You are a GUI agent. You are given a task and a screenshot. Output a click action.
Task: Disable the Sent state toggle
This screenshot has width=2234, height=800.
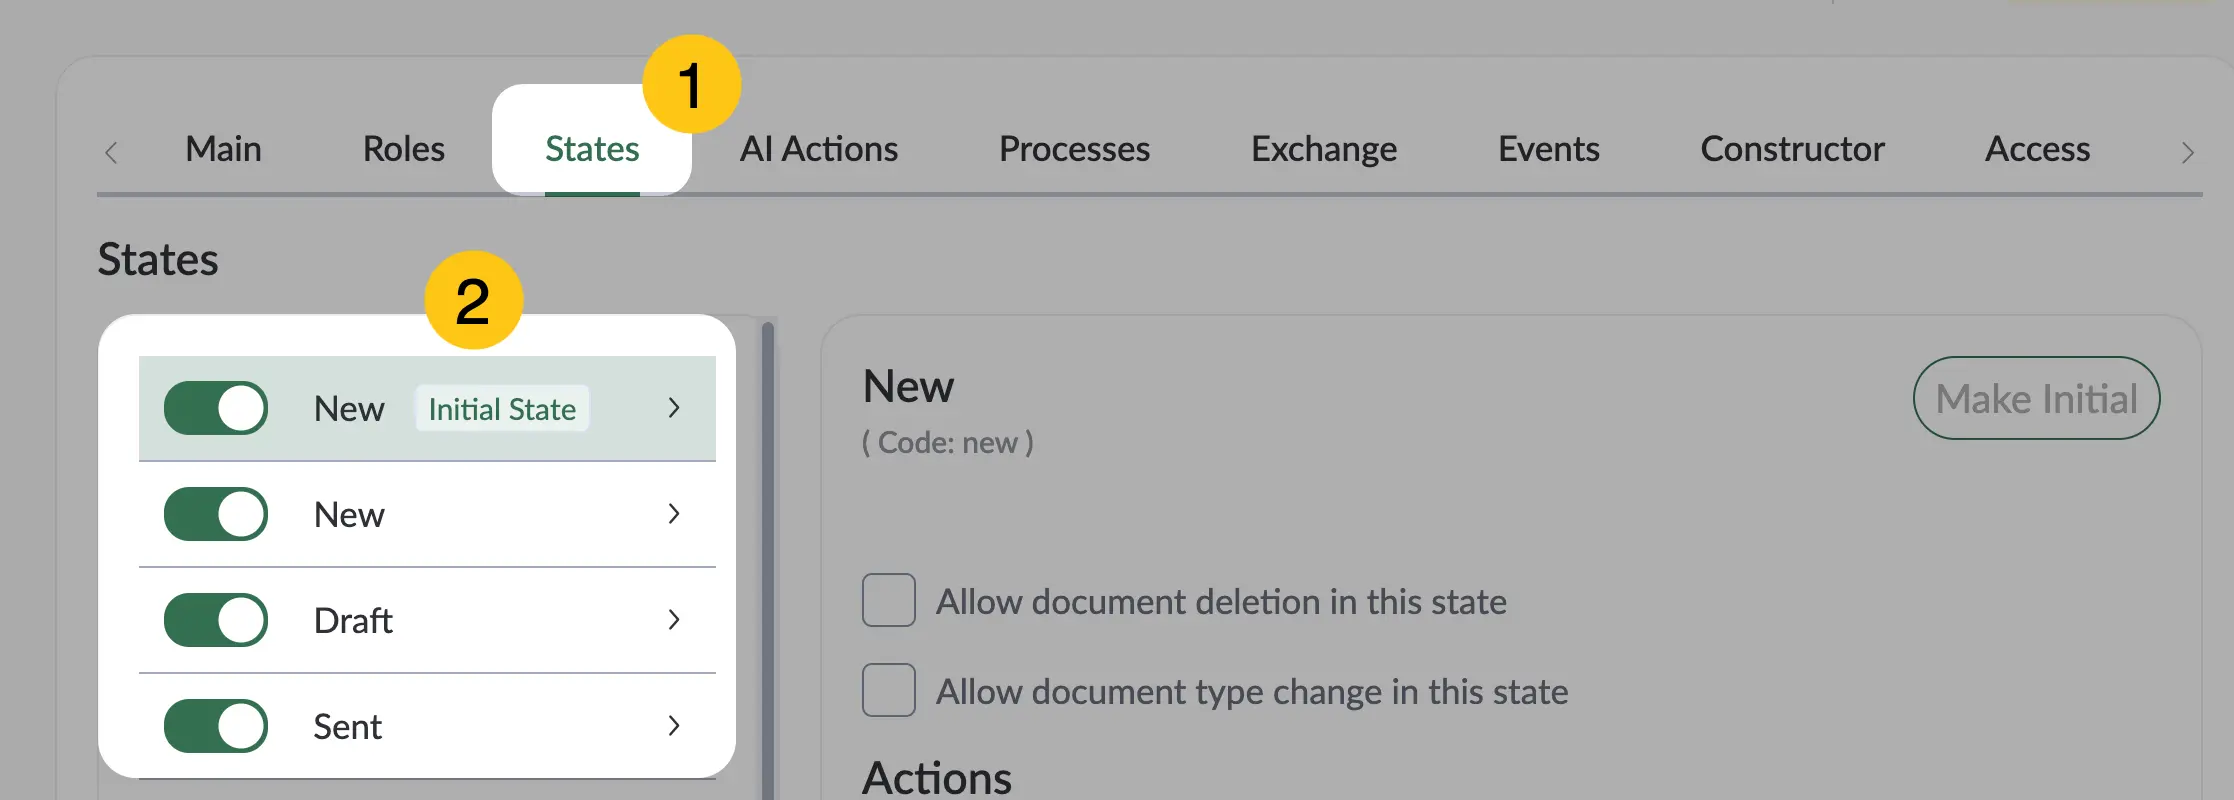(216, 726)
